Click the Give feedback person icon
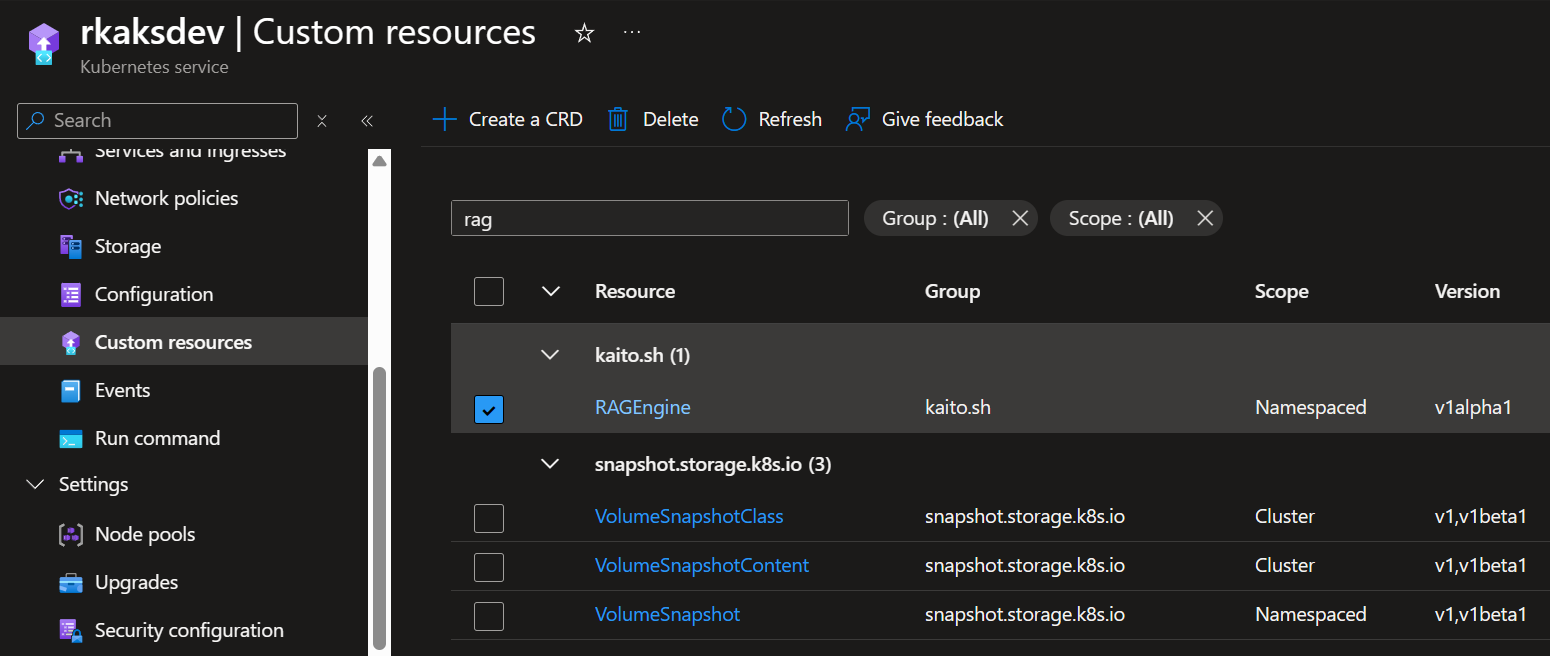The image size is (1550, 656). 858,120
